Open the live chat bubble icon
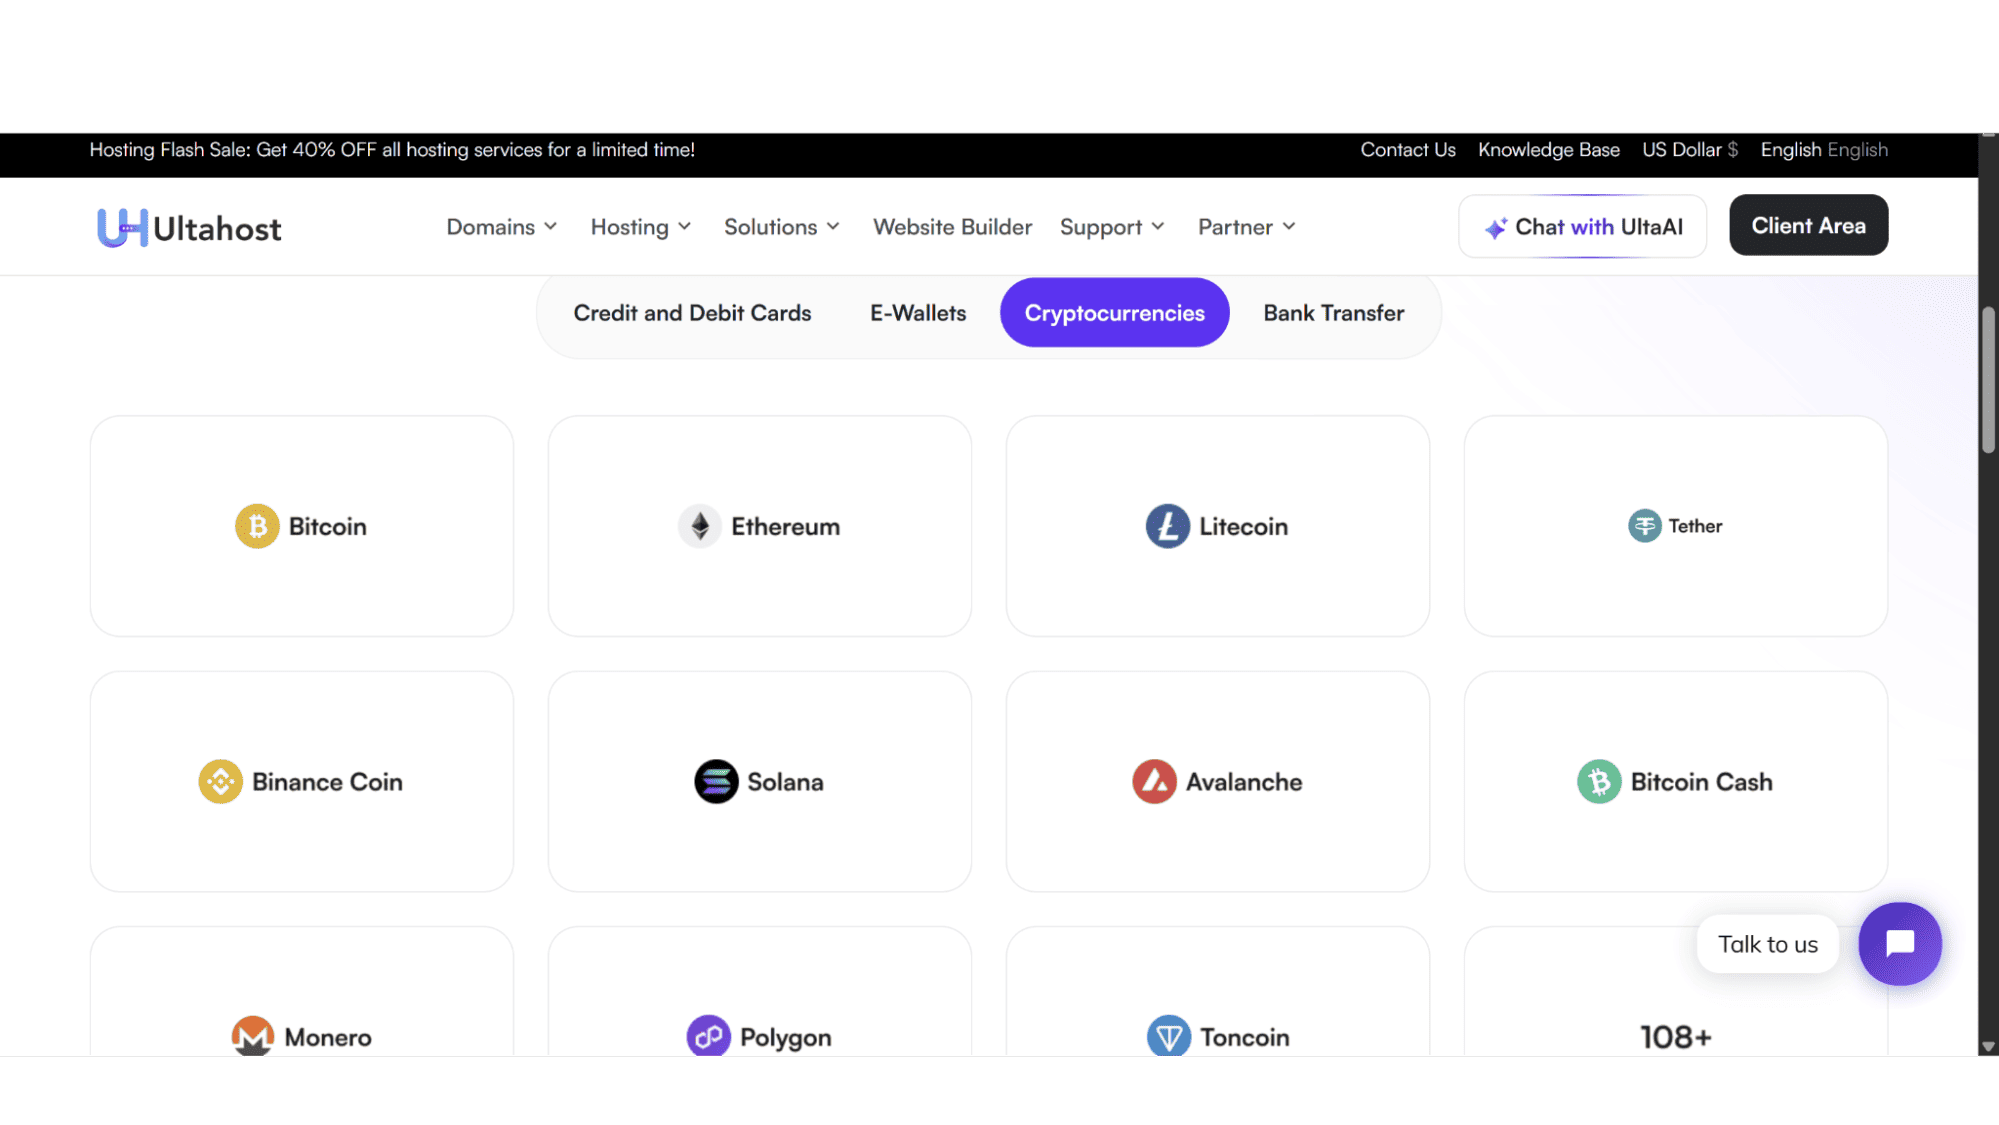This screenshot has width=1999, height=1125. [x=1900, y=944]
